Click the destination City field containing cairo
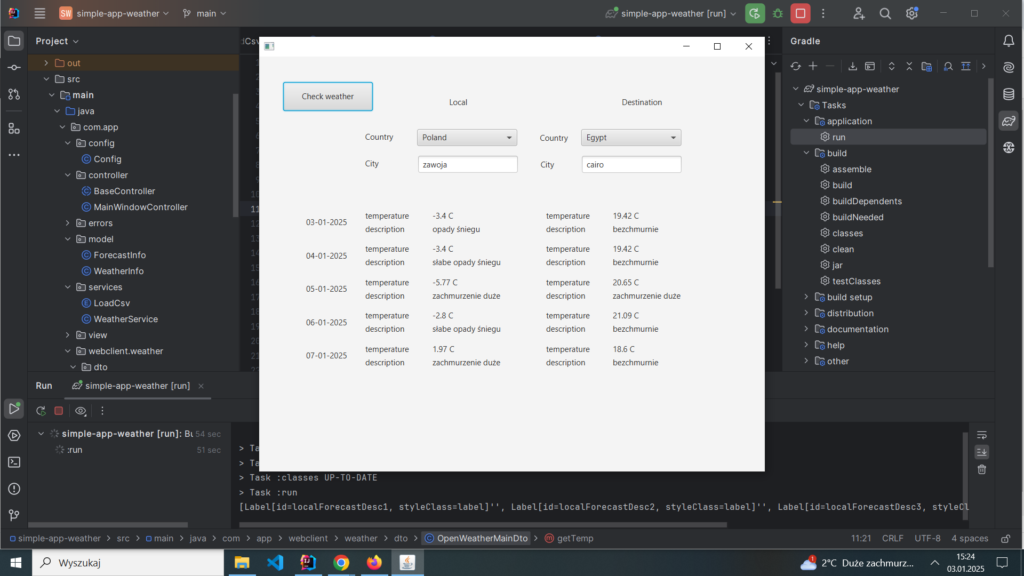 (631, 165)
